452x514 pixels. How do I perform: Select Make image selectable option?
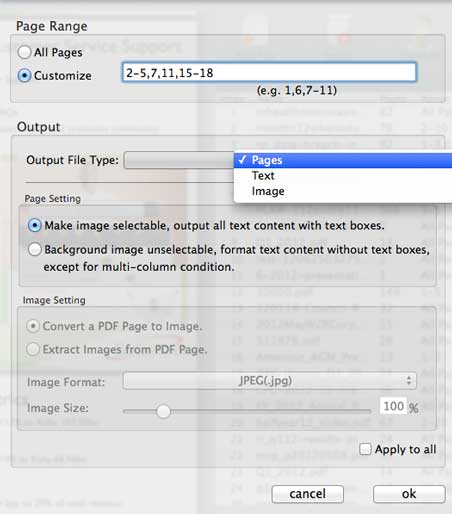tap(35, 226)
